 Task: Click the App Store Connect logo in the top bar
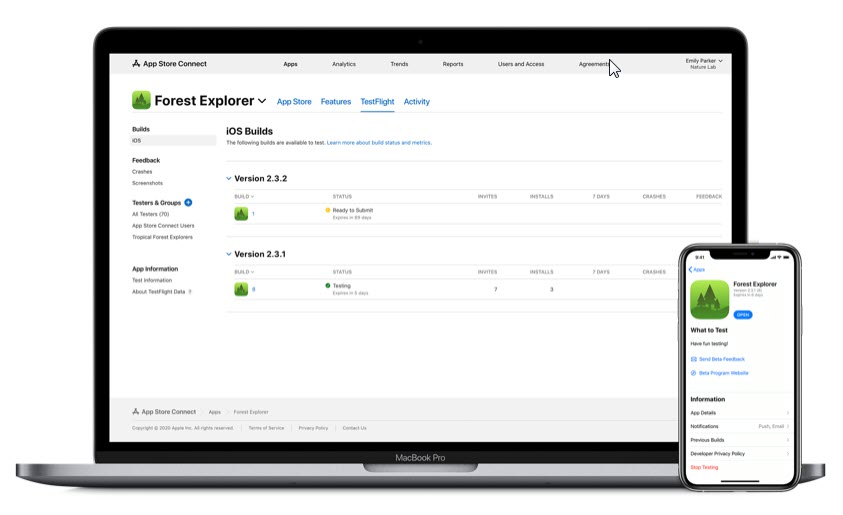pyautogui.click(x=169, y=63)
